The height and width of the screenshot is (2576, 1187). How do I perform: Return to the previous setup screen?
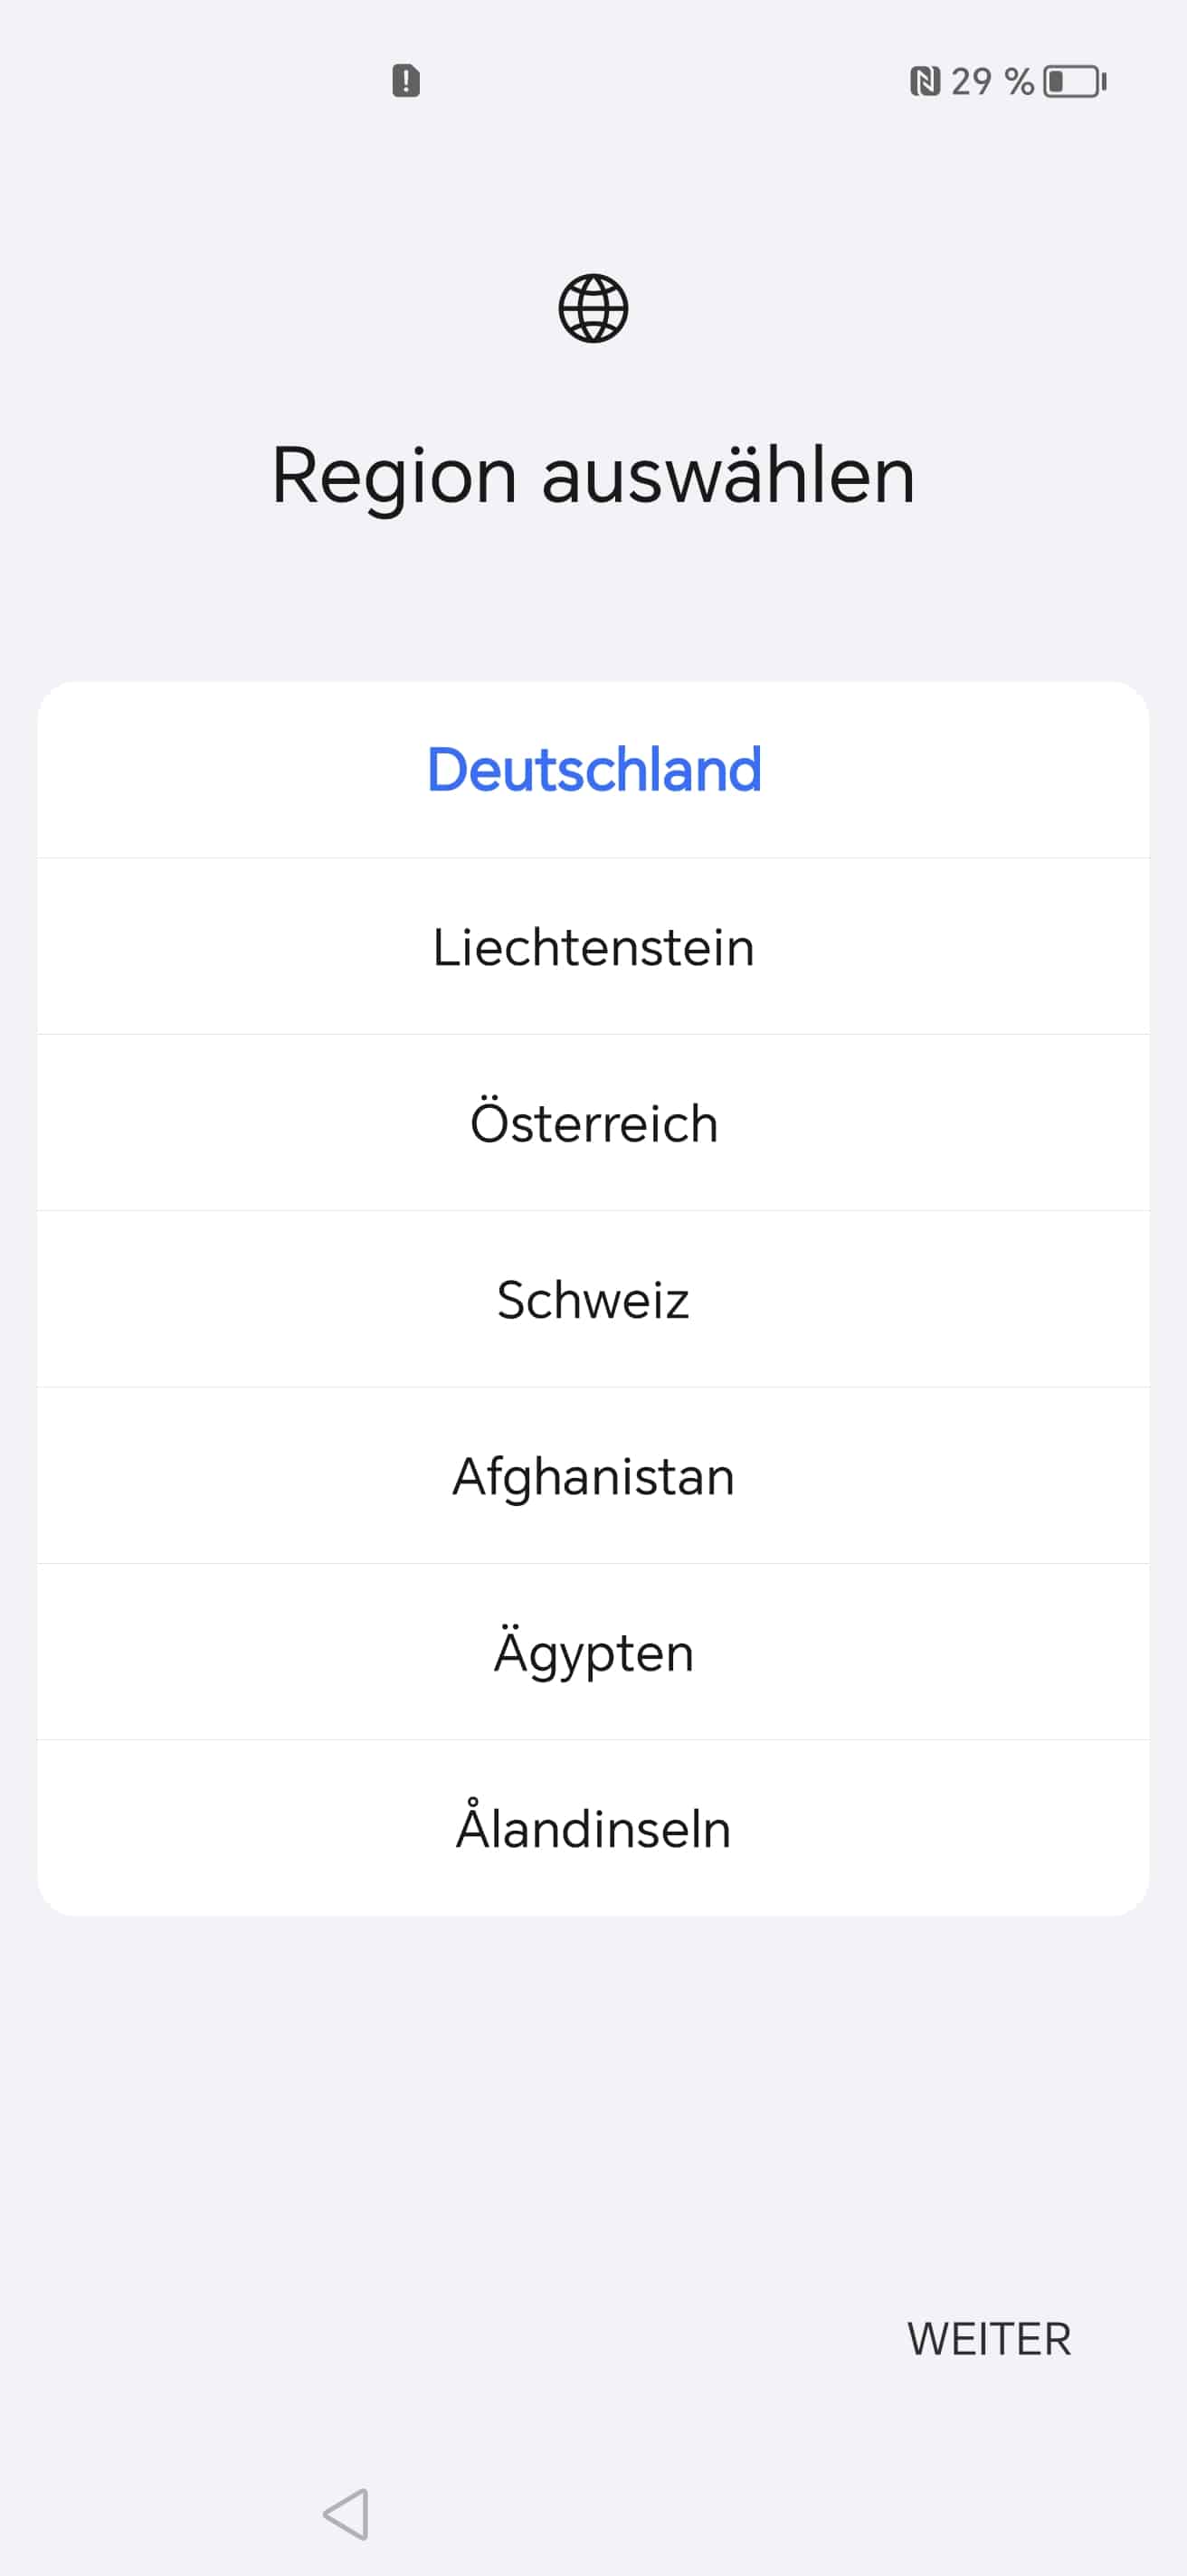tap(346, 2514)
